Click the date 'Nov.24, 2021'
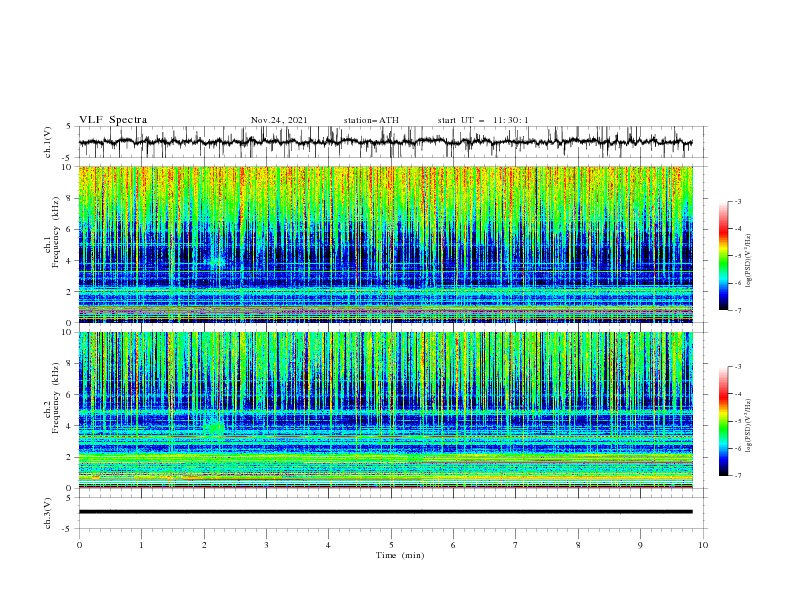 (279, 120)
